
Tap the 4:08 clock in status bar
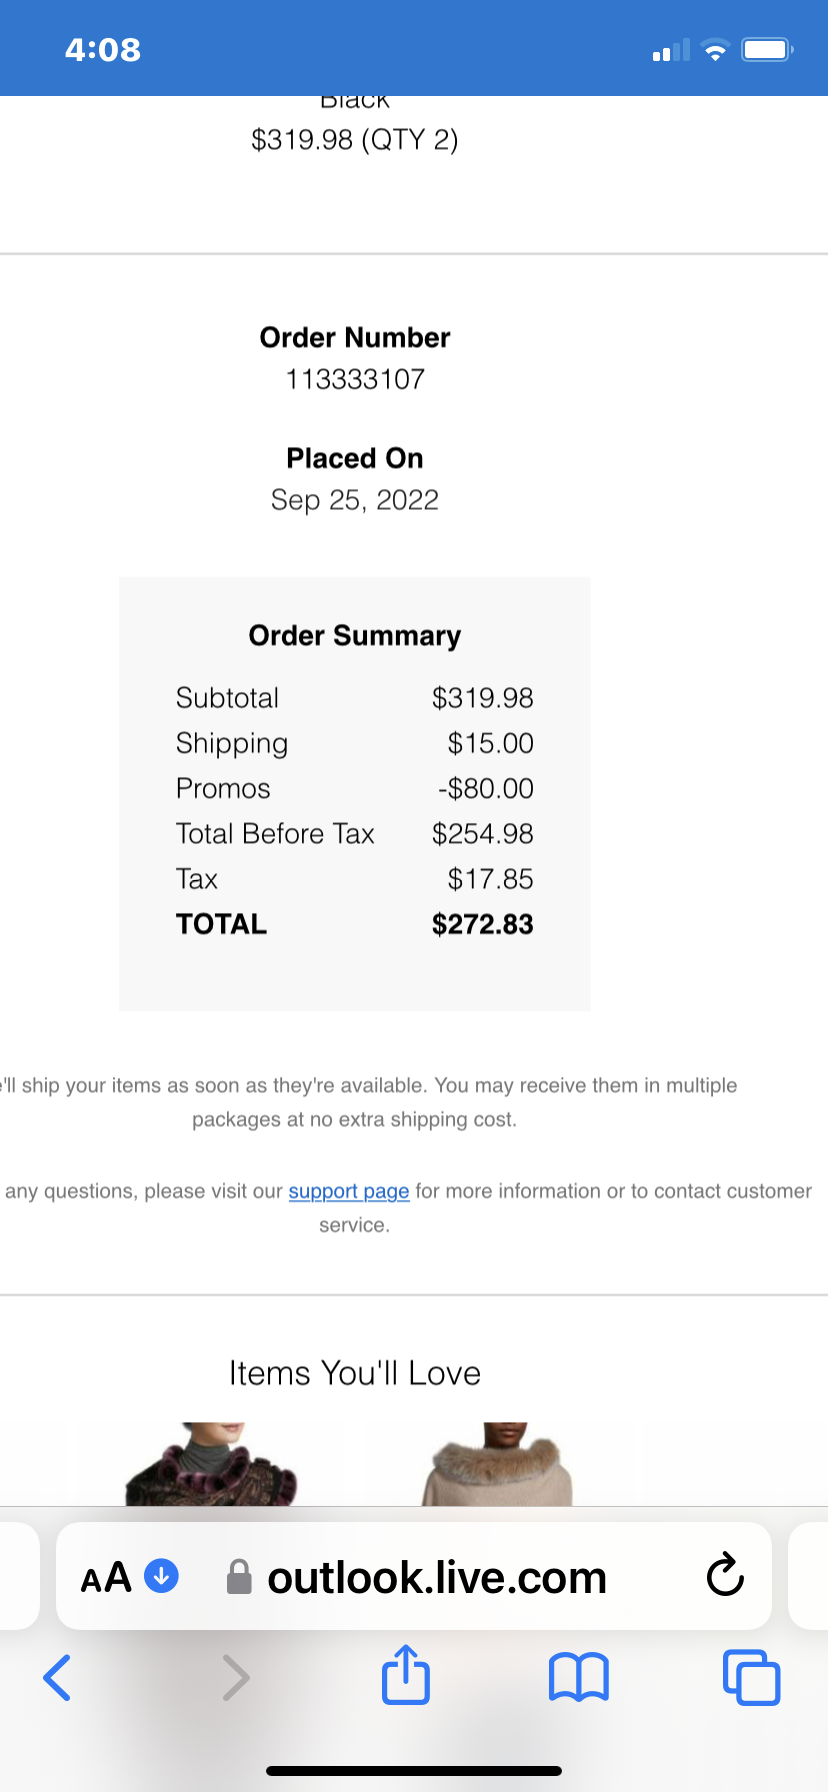[x=103, y=50]
